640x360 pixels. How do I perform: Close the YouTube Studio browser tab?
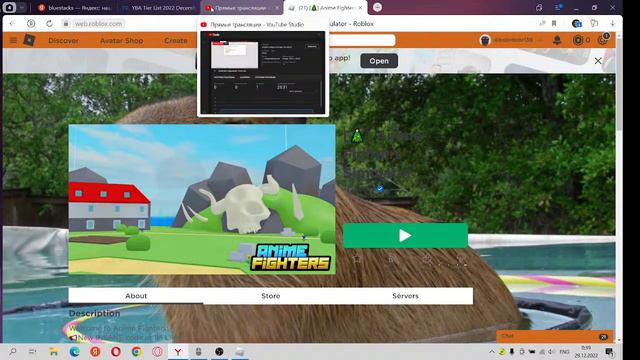(277, 8)
